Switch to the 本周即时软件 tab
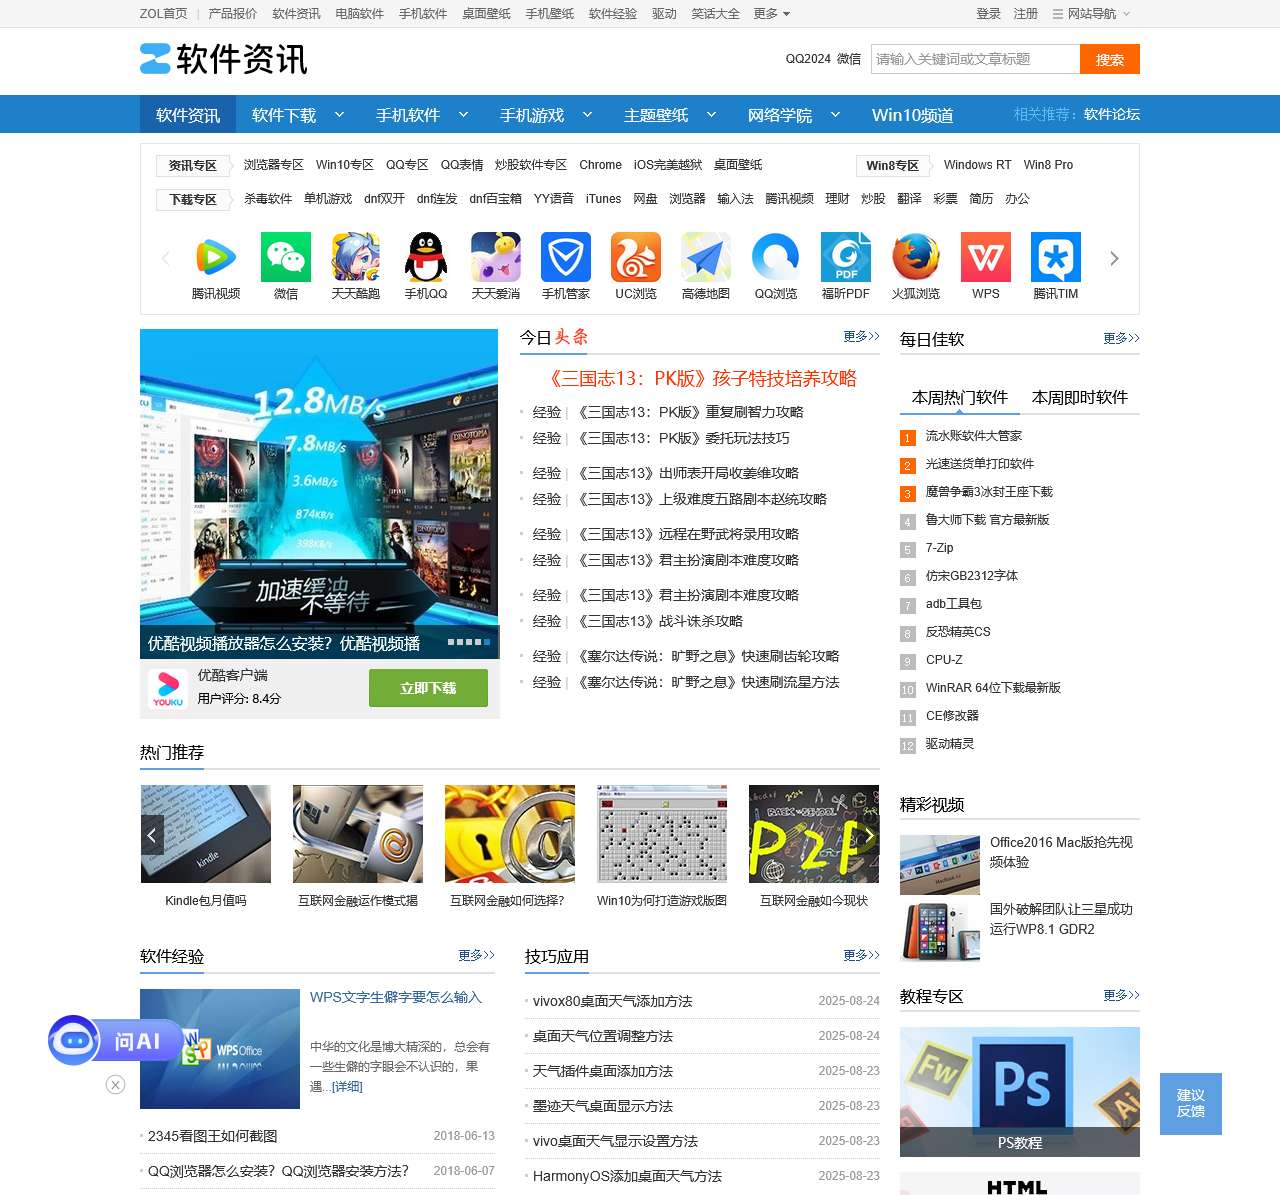1280x1195 pixels. coord(1079,398)
